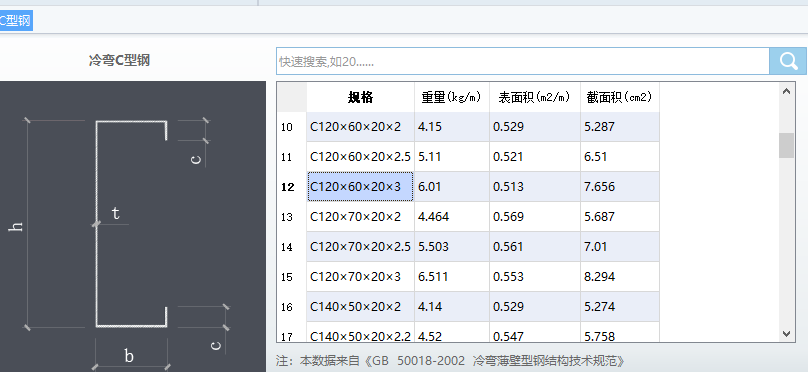Image resolution: width=808 pixels, height=372 pixels.
Task: Click surface area value 0.547
Action: pos(535,332)
